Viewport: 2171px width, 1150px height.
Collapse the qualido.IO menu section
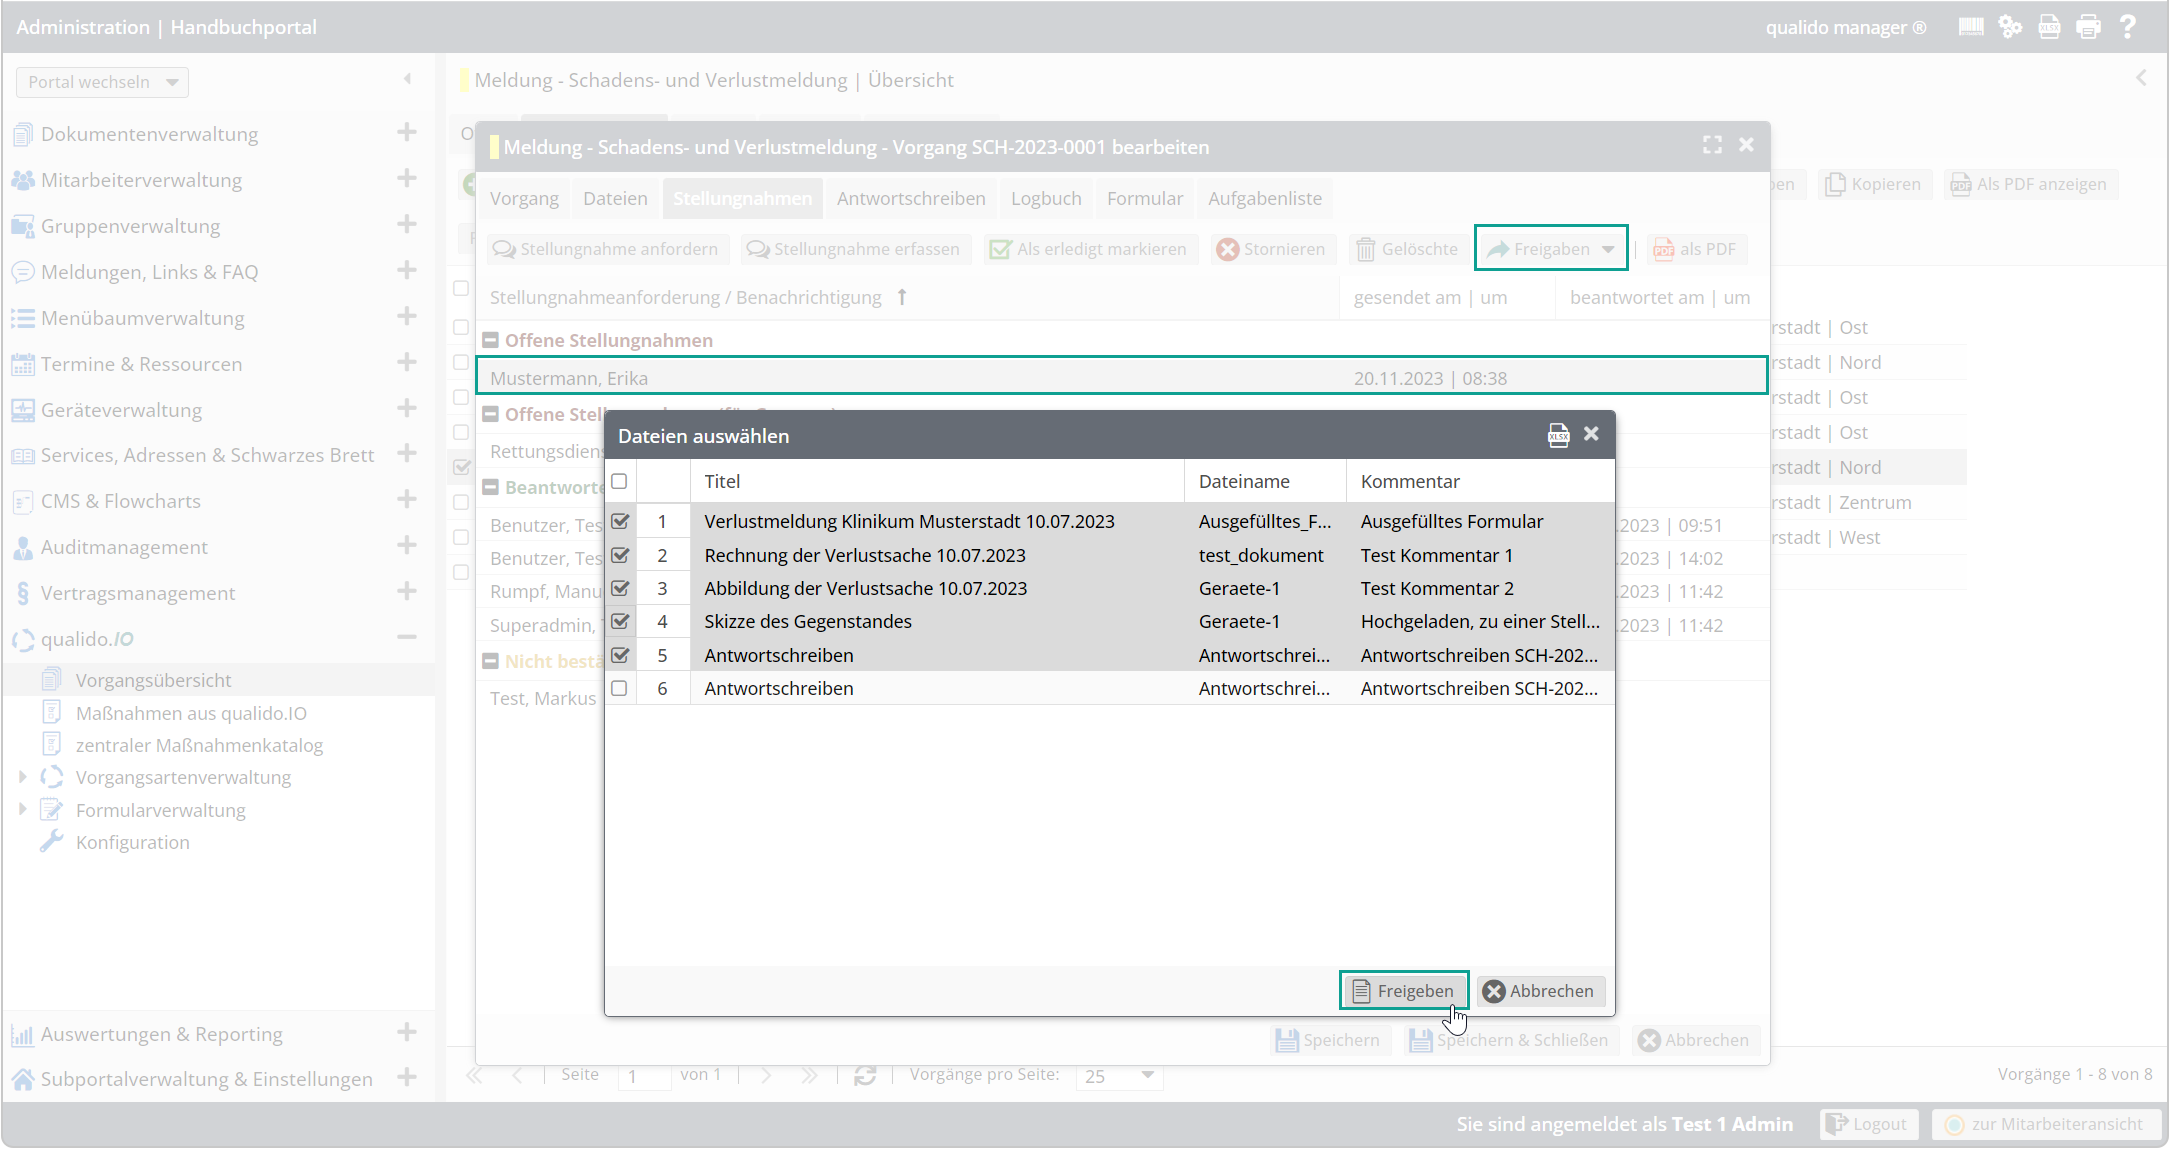tap(407, 638)
